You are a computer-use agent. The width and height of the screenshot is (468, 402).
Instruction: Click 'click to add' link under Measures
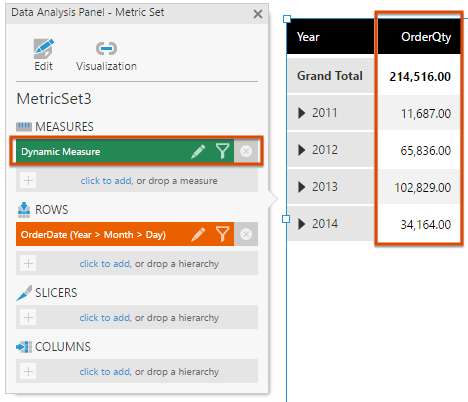[x=106, y=181]
